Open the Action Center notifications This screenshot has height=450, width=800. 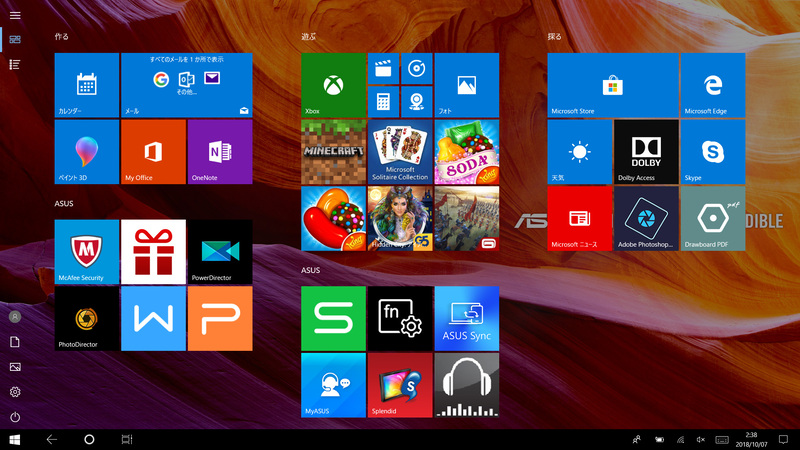(x=783, y=439)
